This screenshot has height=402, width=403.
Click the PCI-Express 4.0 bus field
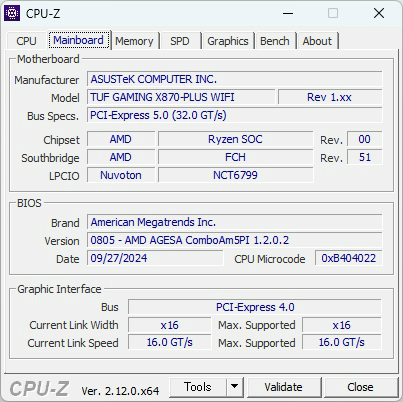click(255, 307)
